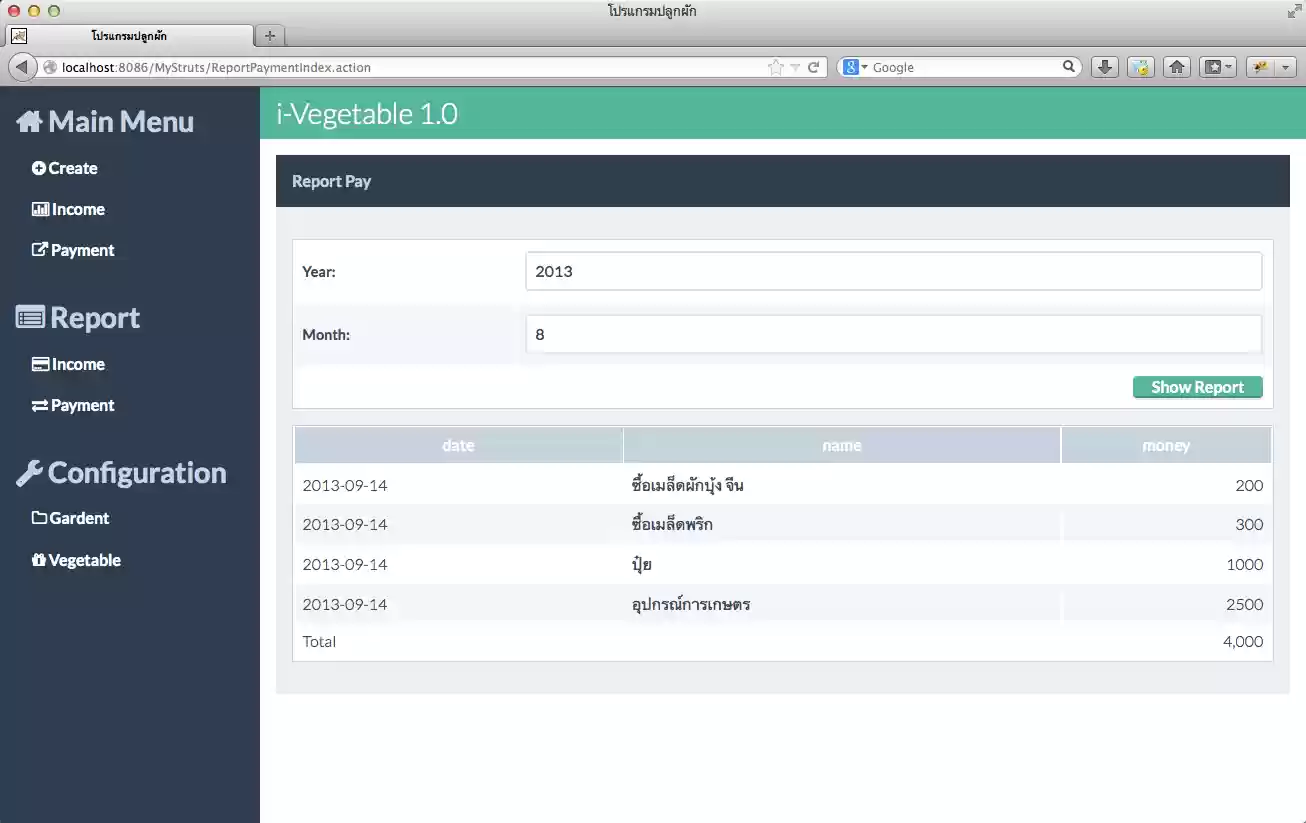Select the plus icon next to Create
The width and height of the screenshot is (1306, 823).
tap(40, 168)
